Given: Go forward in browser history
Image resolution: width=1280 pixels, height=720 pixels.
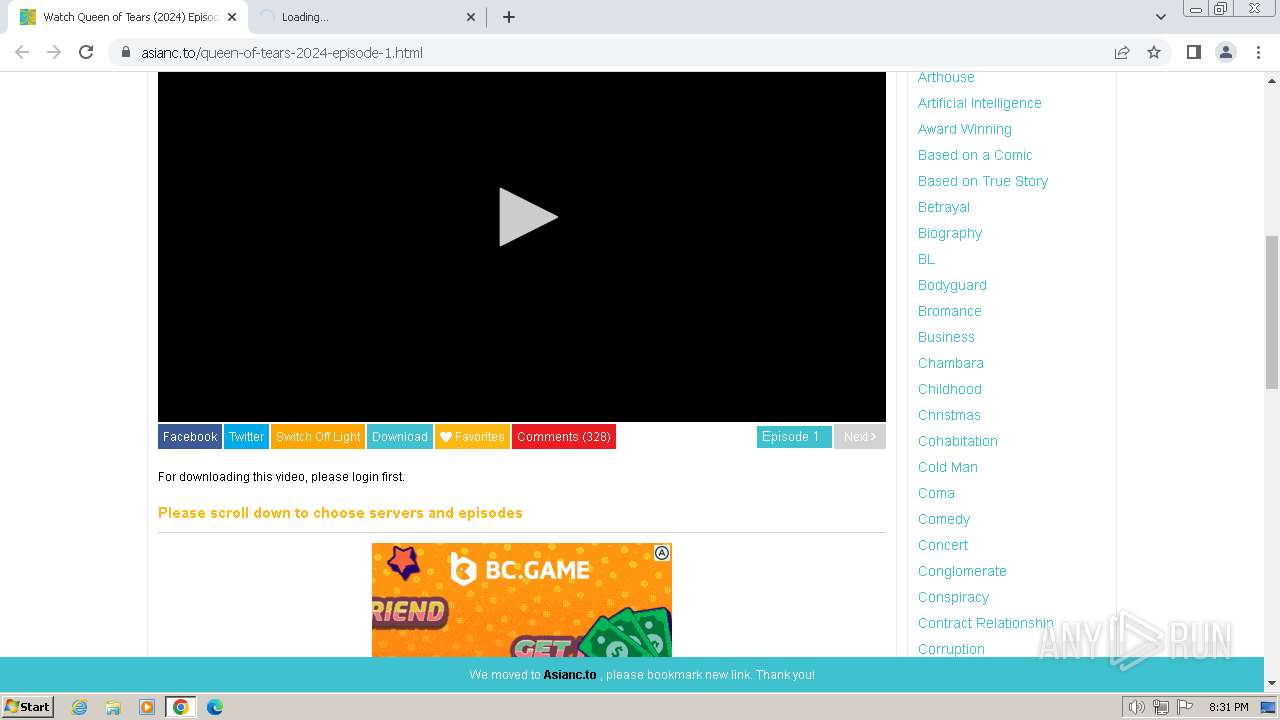Looking at the screenshot, I should pos(54,52).
